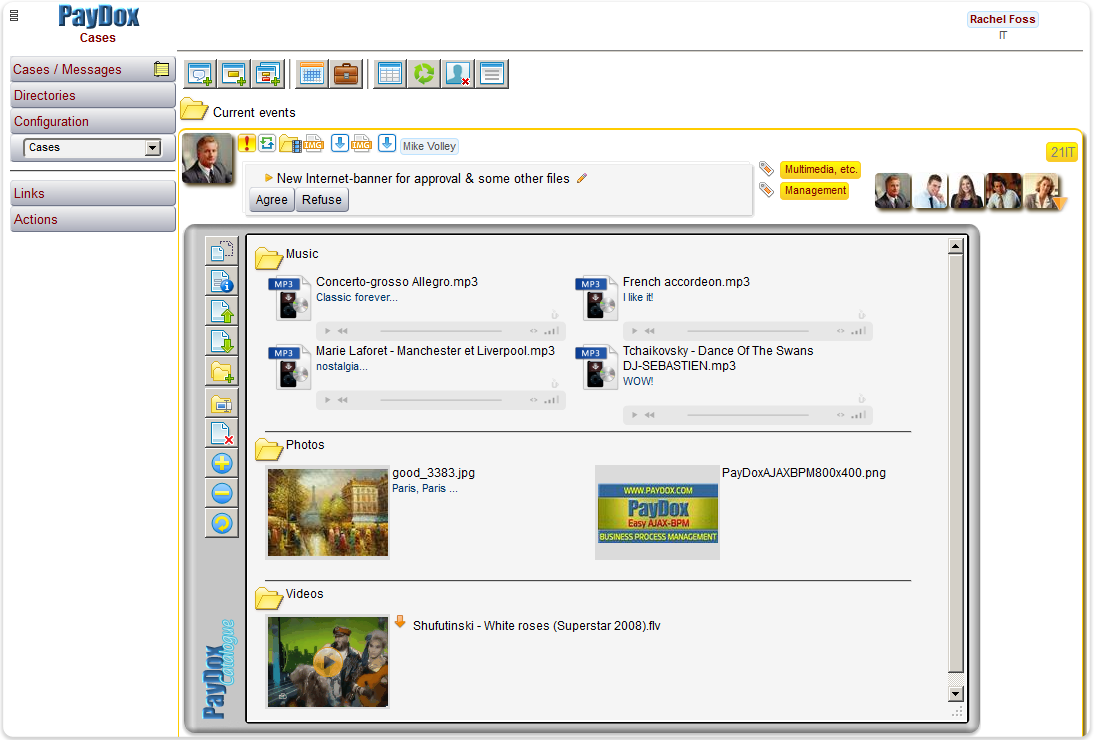Click the list view toolbar icon

coord(492,73)
